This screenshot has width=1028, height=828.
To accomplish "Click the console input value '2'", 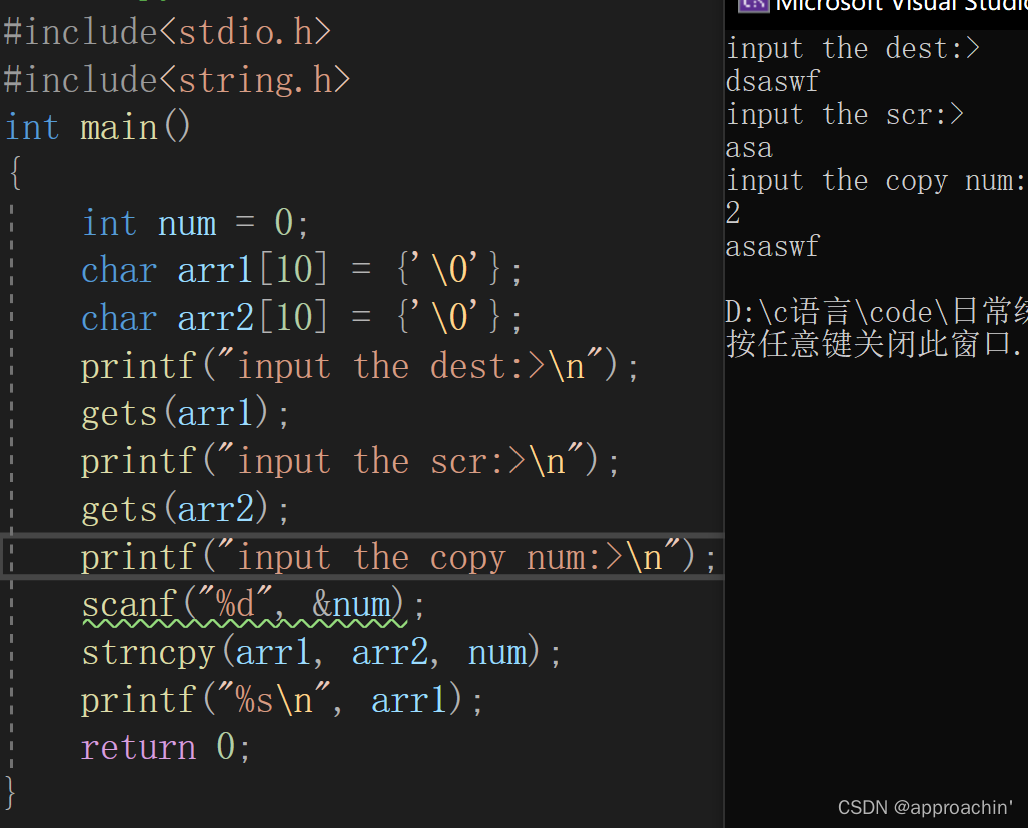I will coord(733,214).
